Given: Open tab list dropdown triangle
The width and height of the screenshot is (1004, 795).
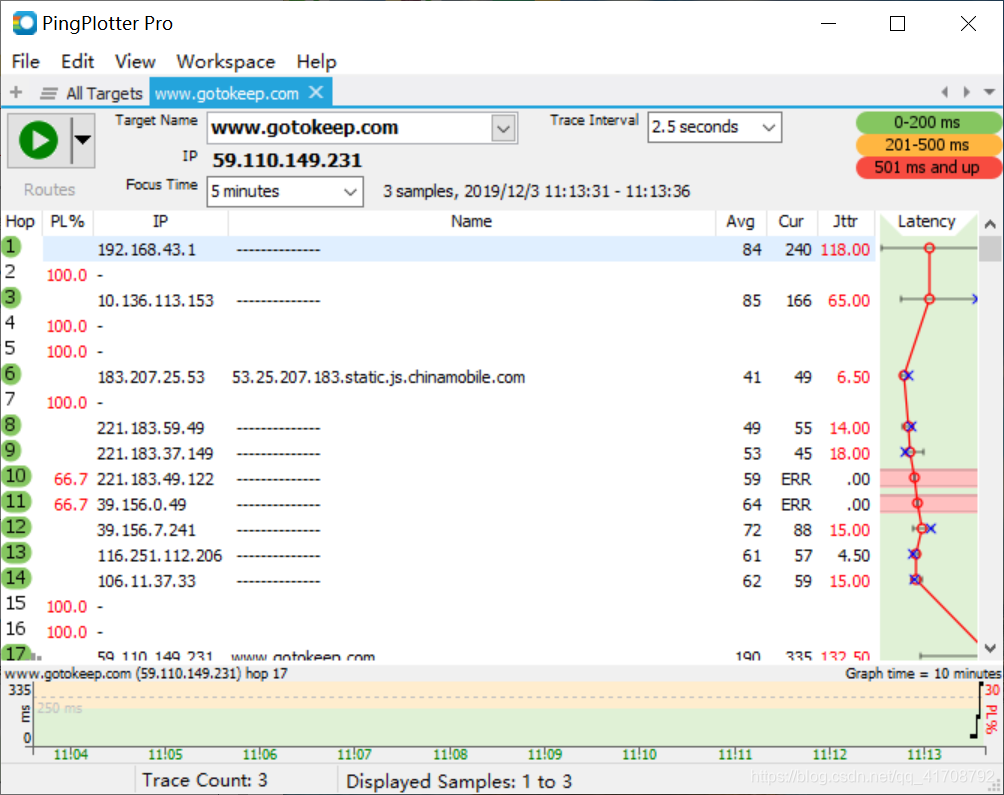Looking at the screenshot, I should (989, 92).
